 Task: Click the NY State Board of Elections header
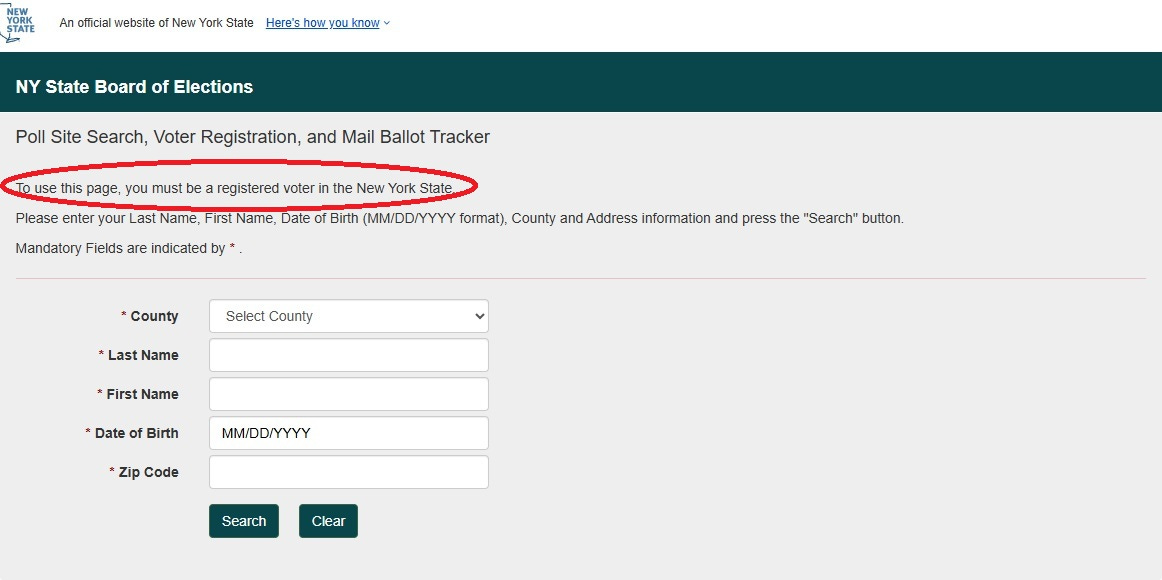coord(134,87)
